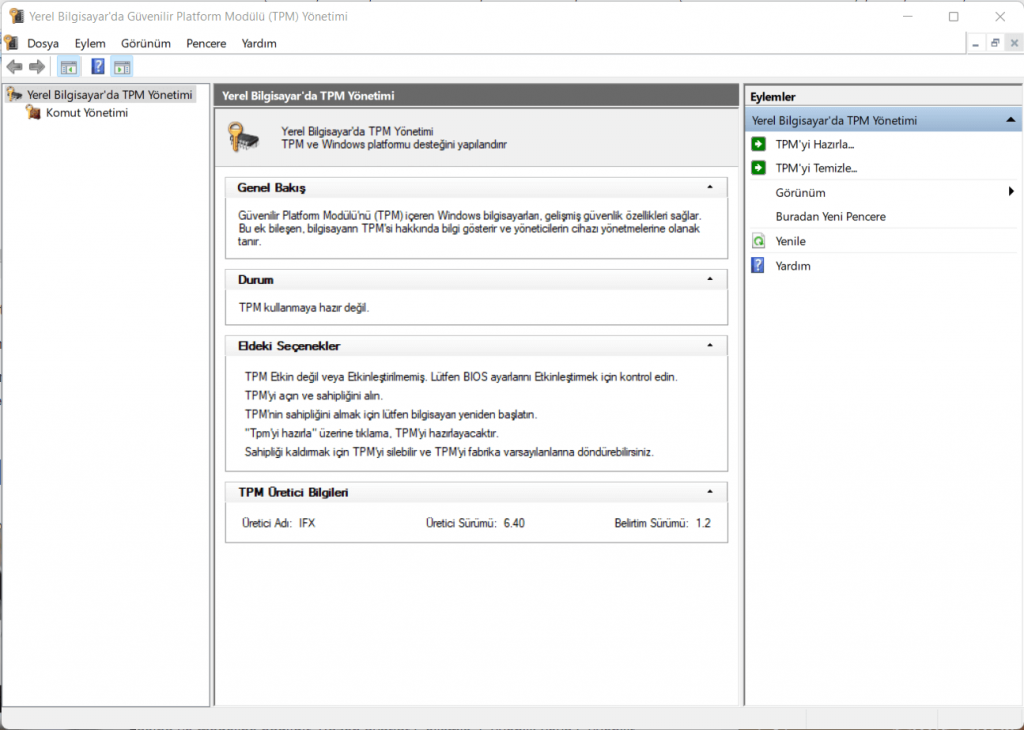Open the Dosya menu

point(43,44)
